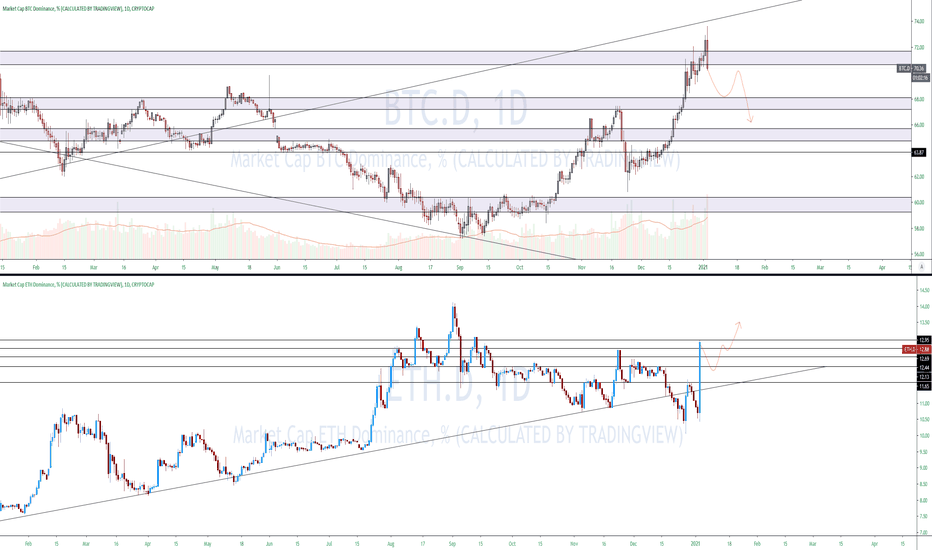This screenshot has height=550, width=932.
Task: Click 7.00 on the ETH price axis
Action: pyautogui.click(x=924, y=532)
